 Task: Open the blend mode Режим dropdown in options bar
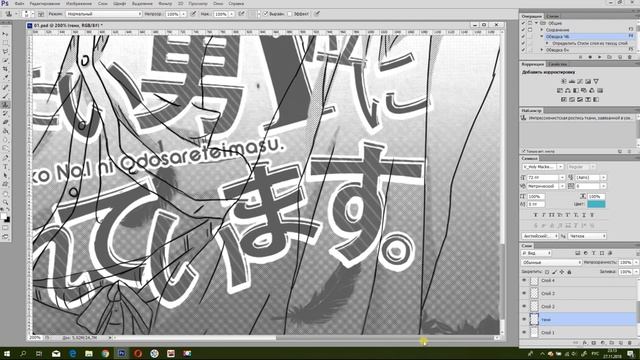[x=104, y=14]
